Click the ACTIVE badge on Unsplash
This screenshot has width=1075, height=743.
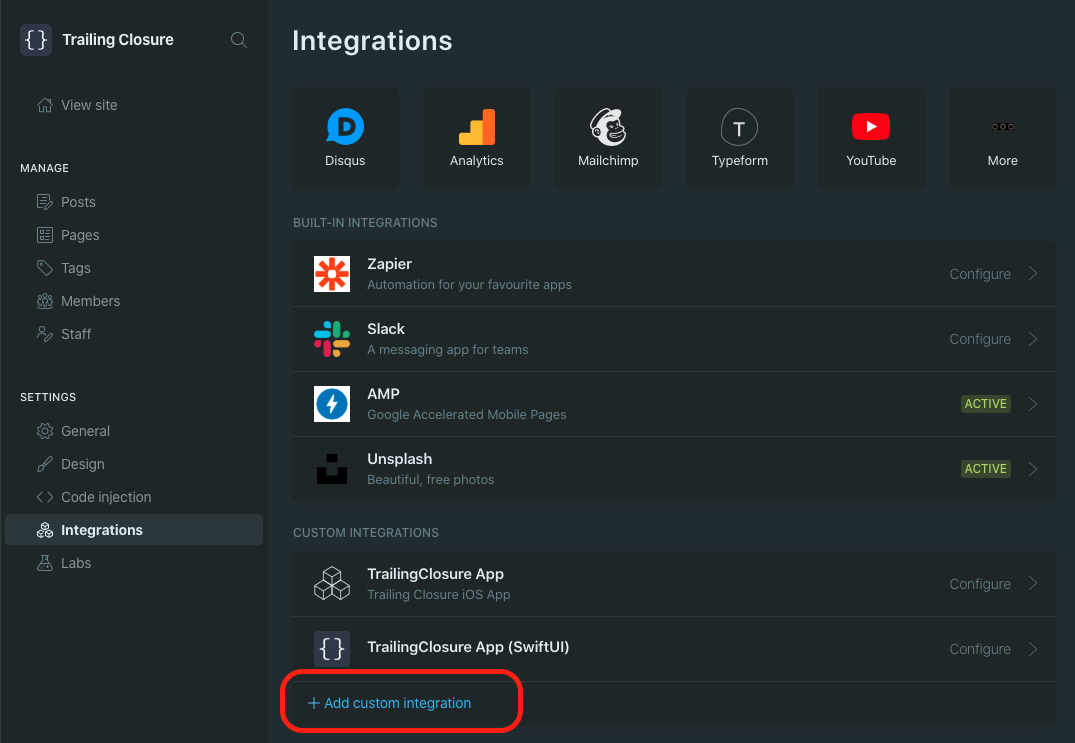[985, 469]
